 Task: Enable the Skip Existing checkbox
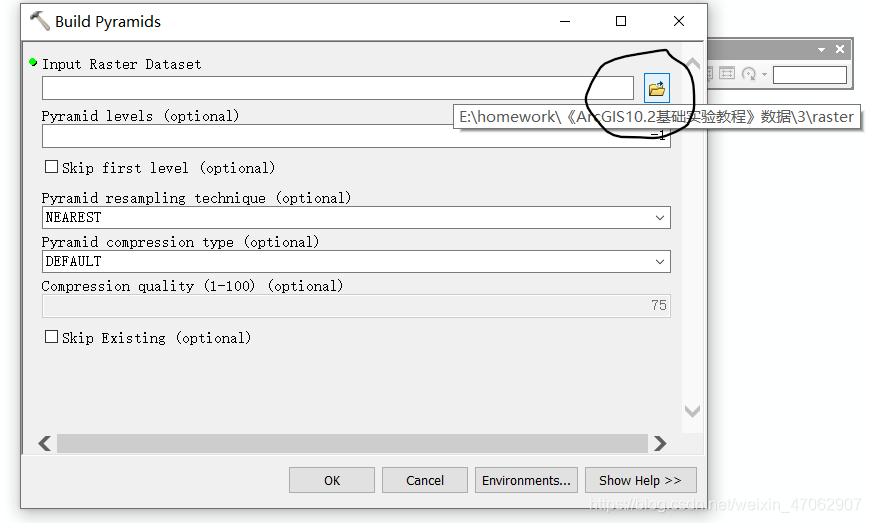pos(51,337)
